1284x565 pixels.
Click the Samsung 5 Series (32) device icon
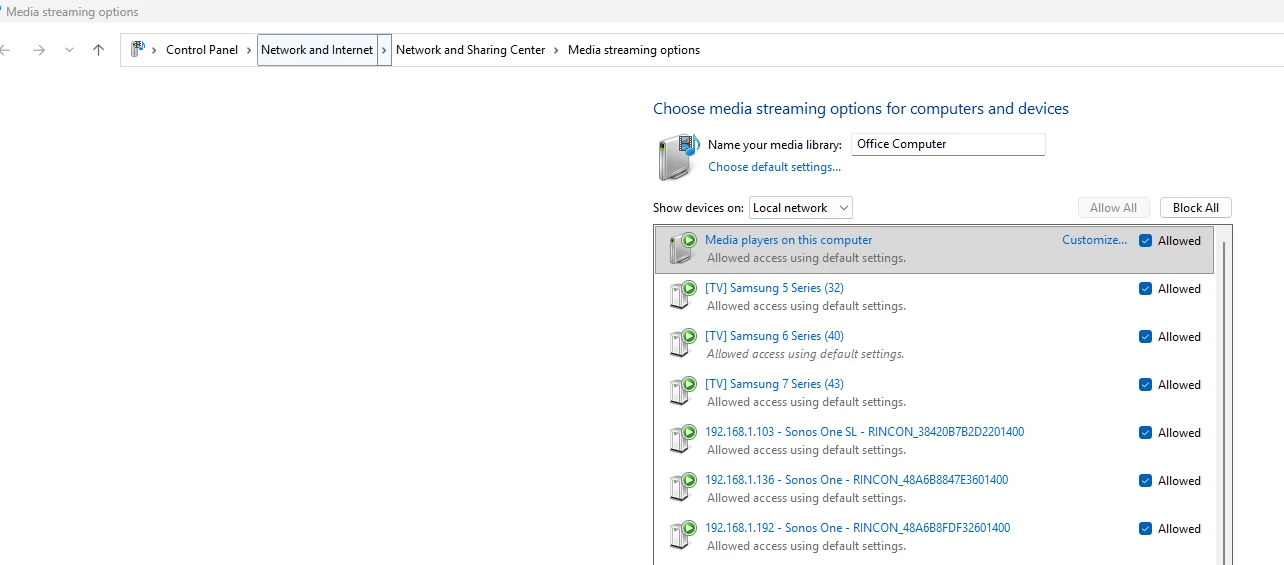(x=683, y=296)
